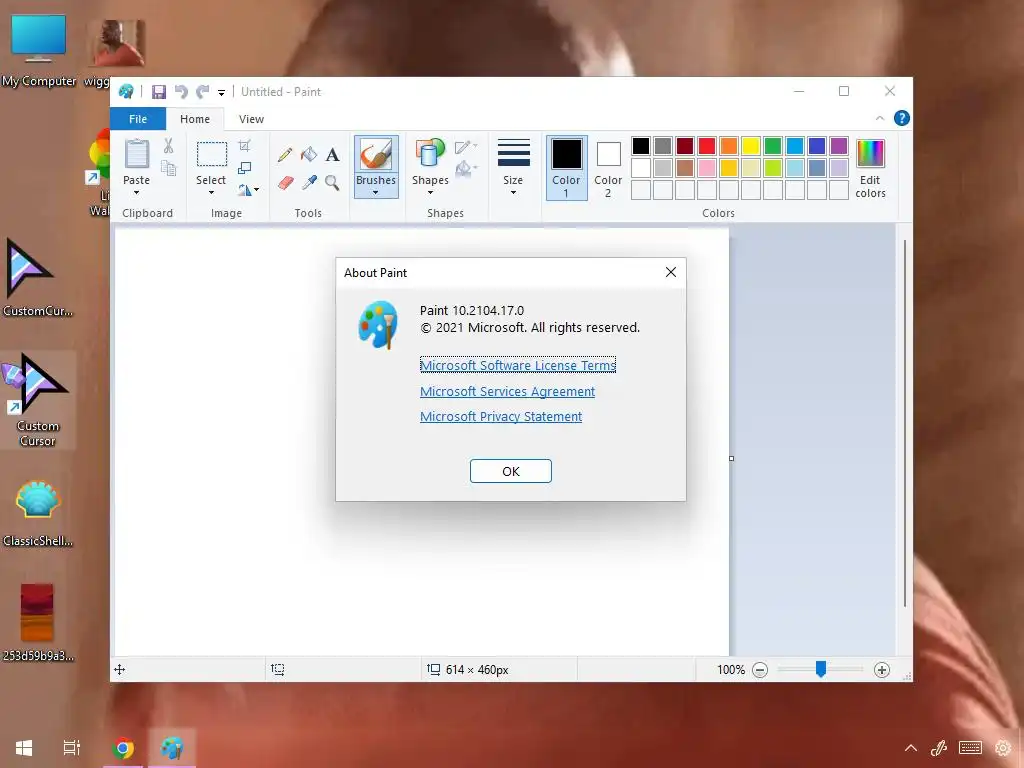This screenshot has width=1024, height=768.
Task: Close the About Paint dialog
Action: click(671, 272)
